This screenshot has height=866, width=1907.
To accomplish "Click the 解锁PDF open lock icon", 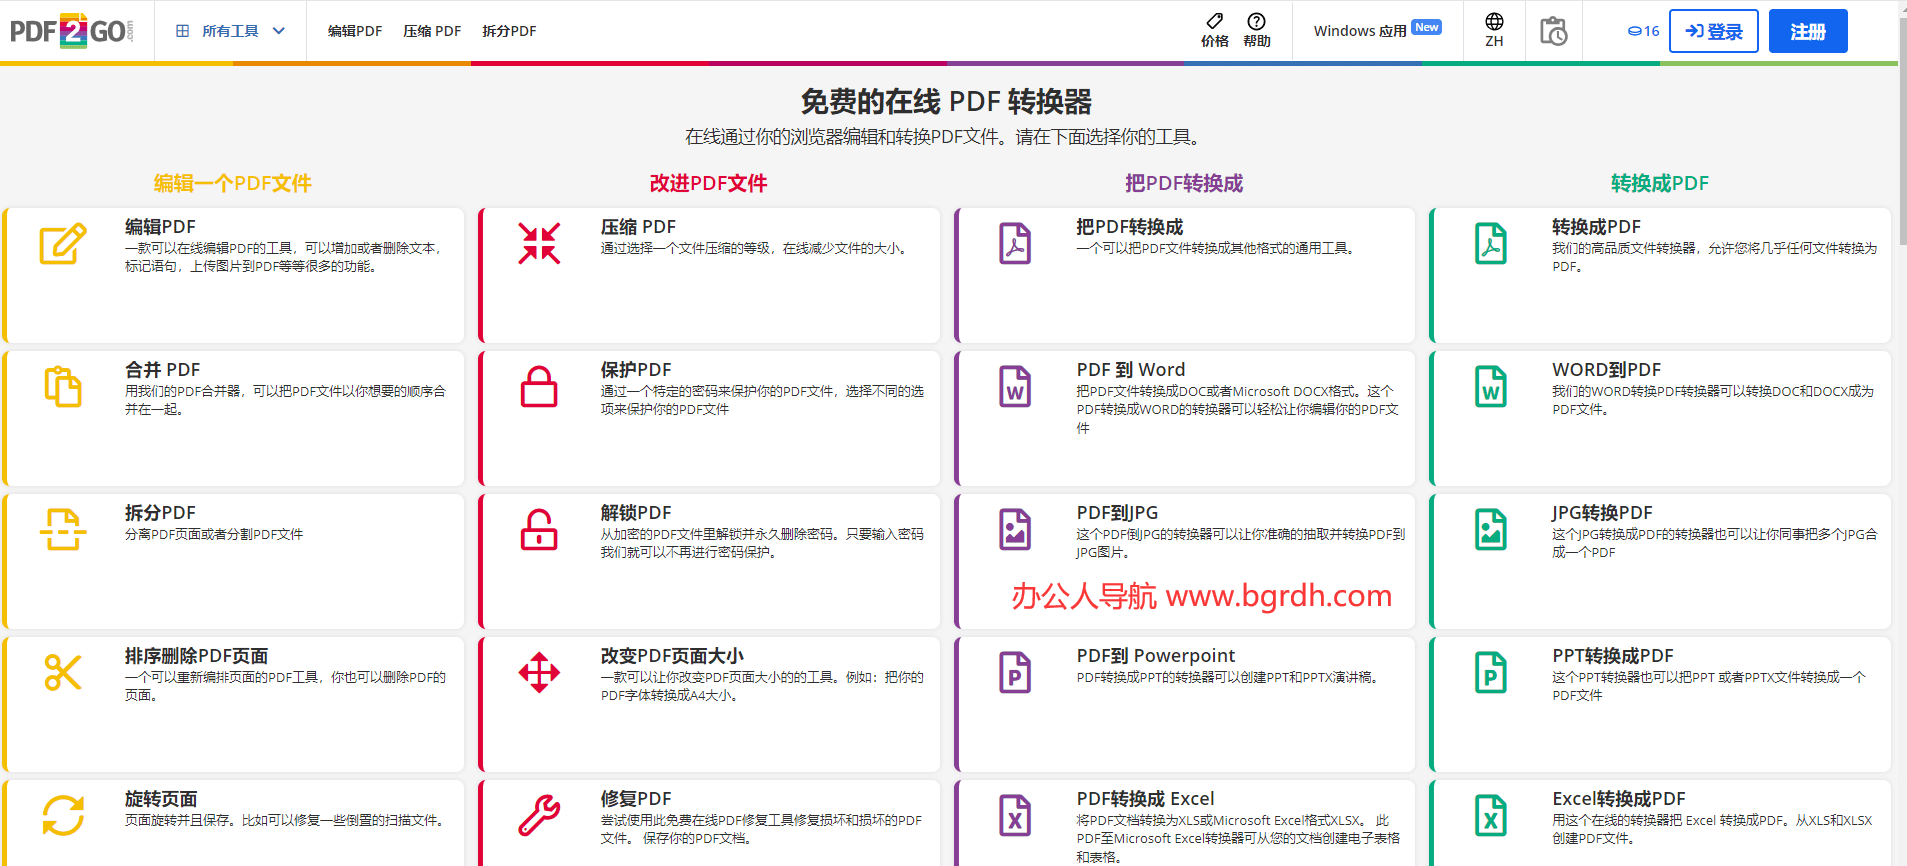I will click(x=539, y=530).
